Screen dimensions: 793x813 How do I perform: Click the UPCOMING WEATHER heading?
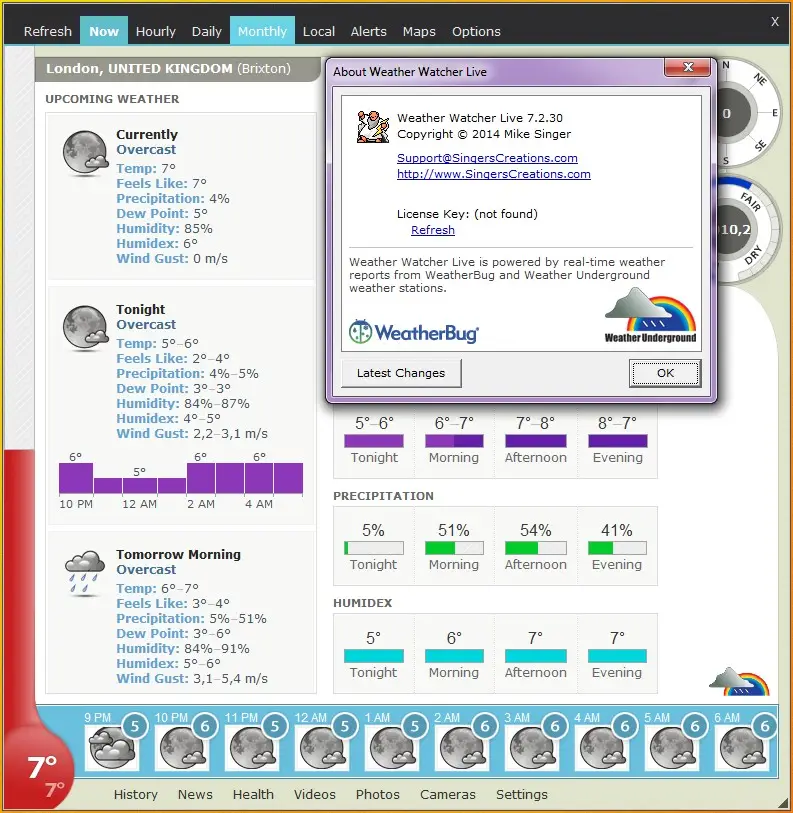112,99
